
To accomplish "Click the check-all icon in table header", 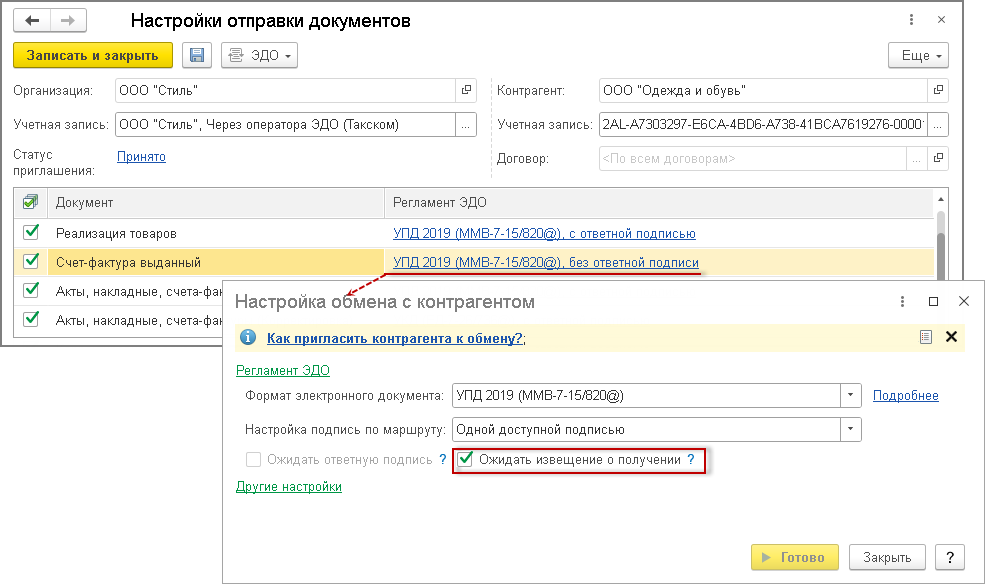I will [x=30, y=202].
